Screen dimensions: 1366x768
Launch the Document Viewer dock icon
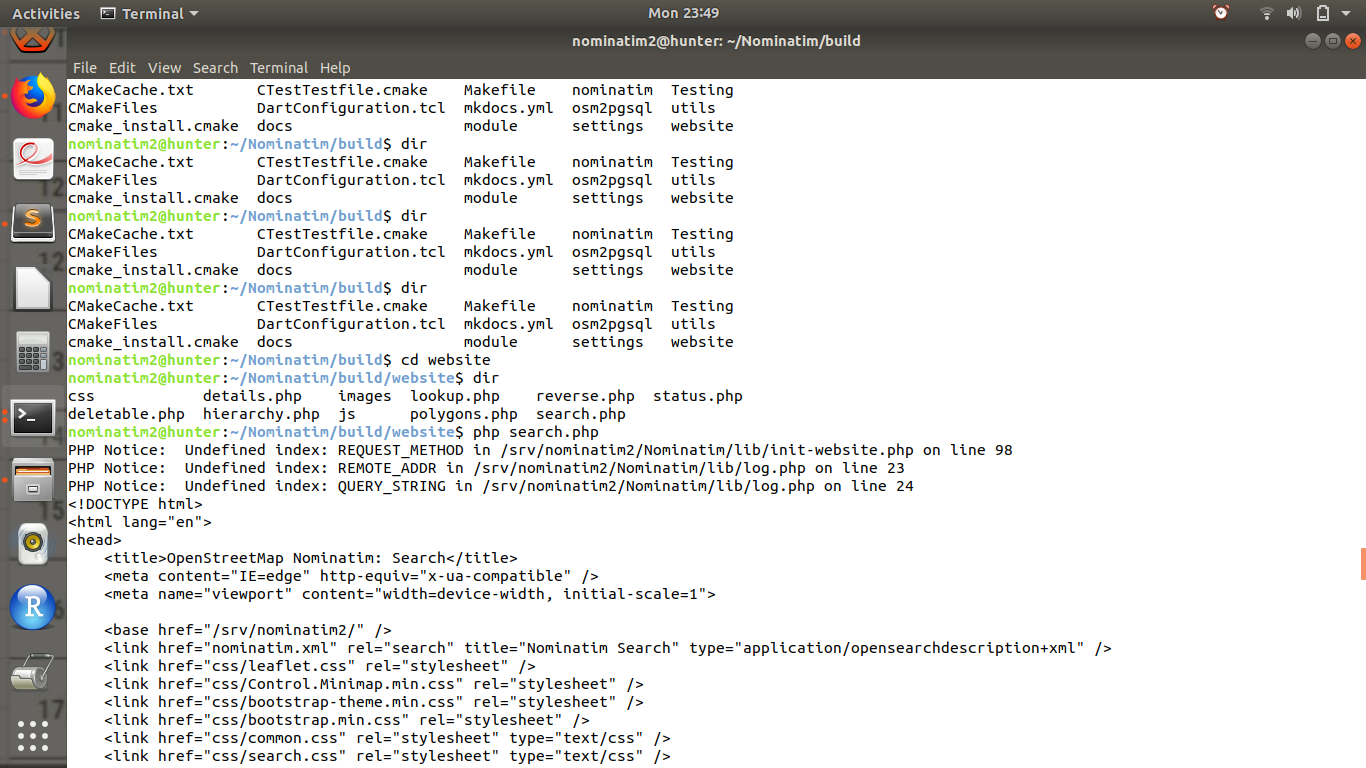(x=33, y=159)
